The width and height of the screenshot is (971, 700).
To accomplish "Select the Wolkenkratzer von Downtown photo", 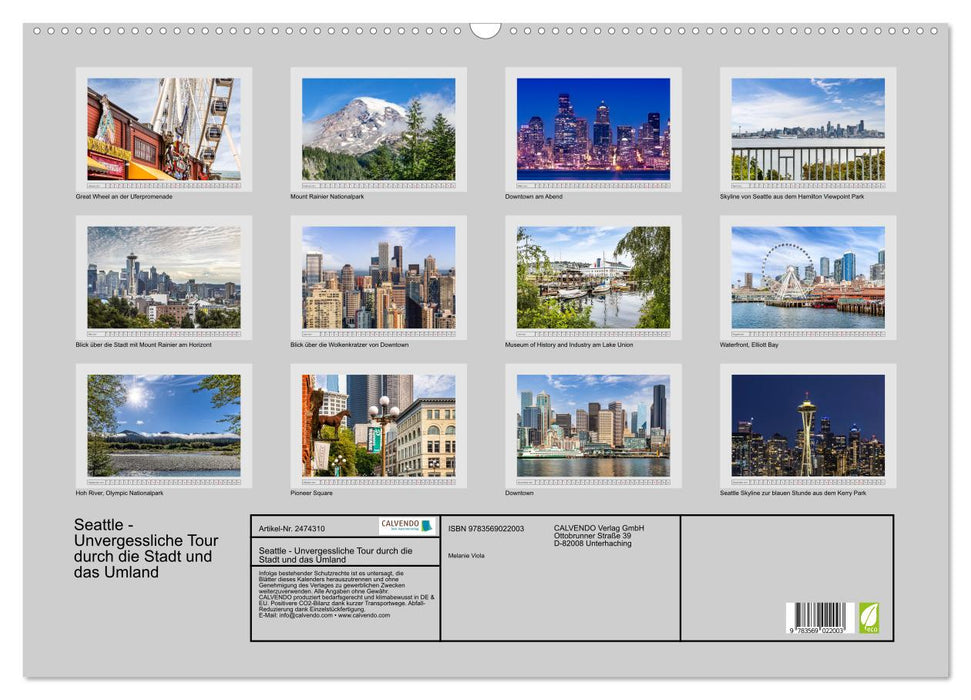I will (x=378, y=277).
